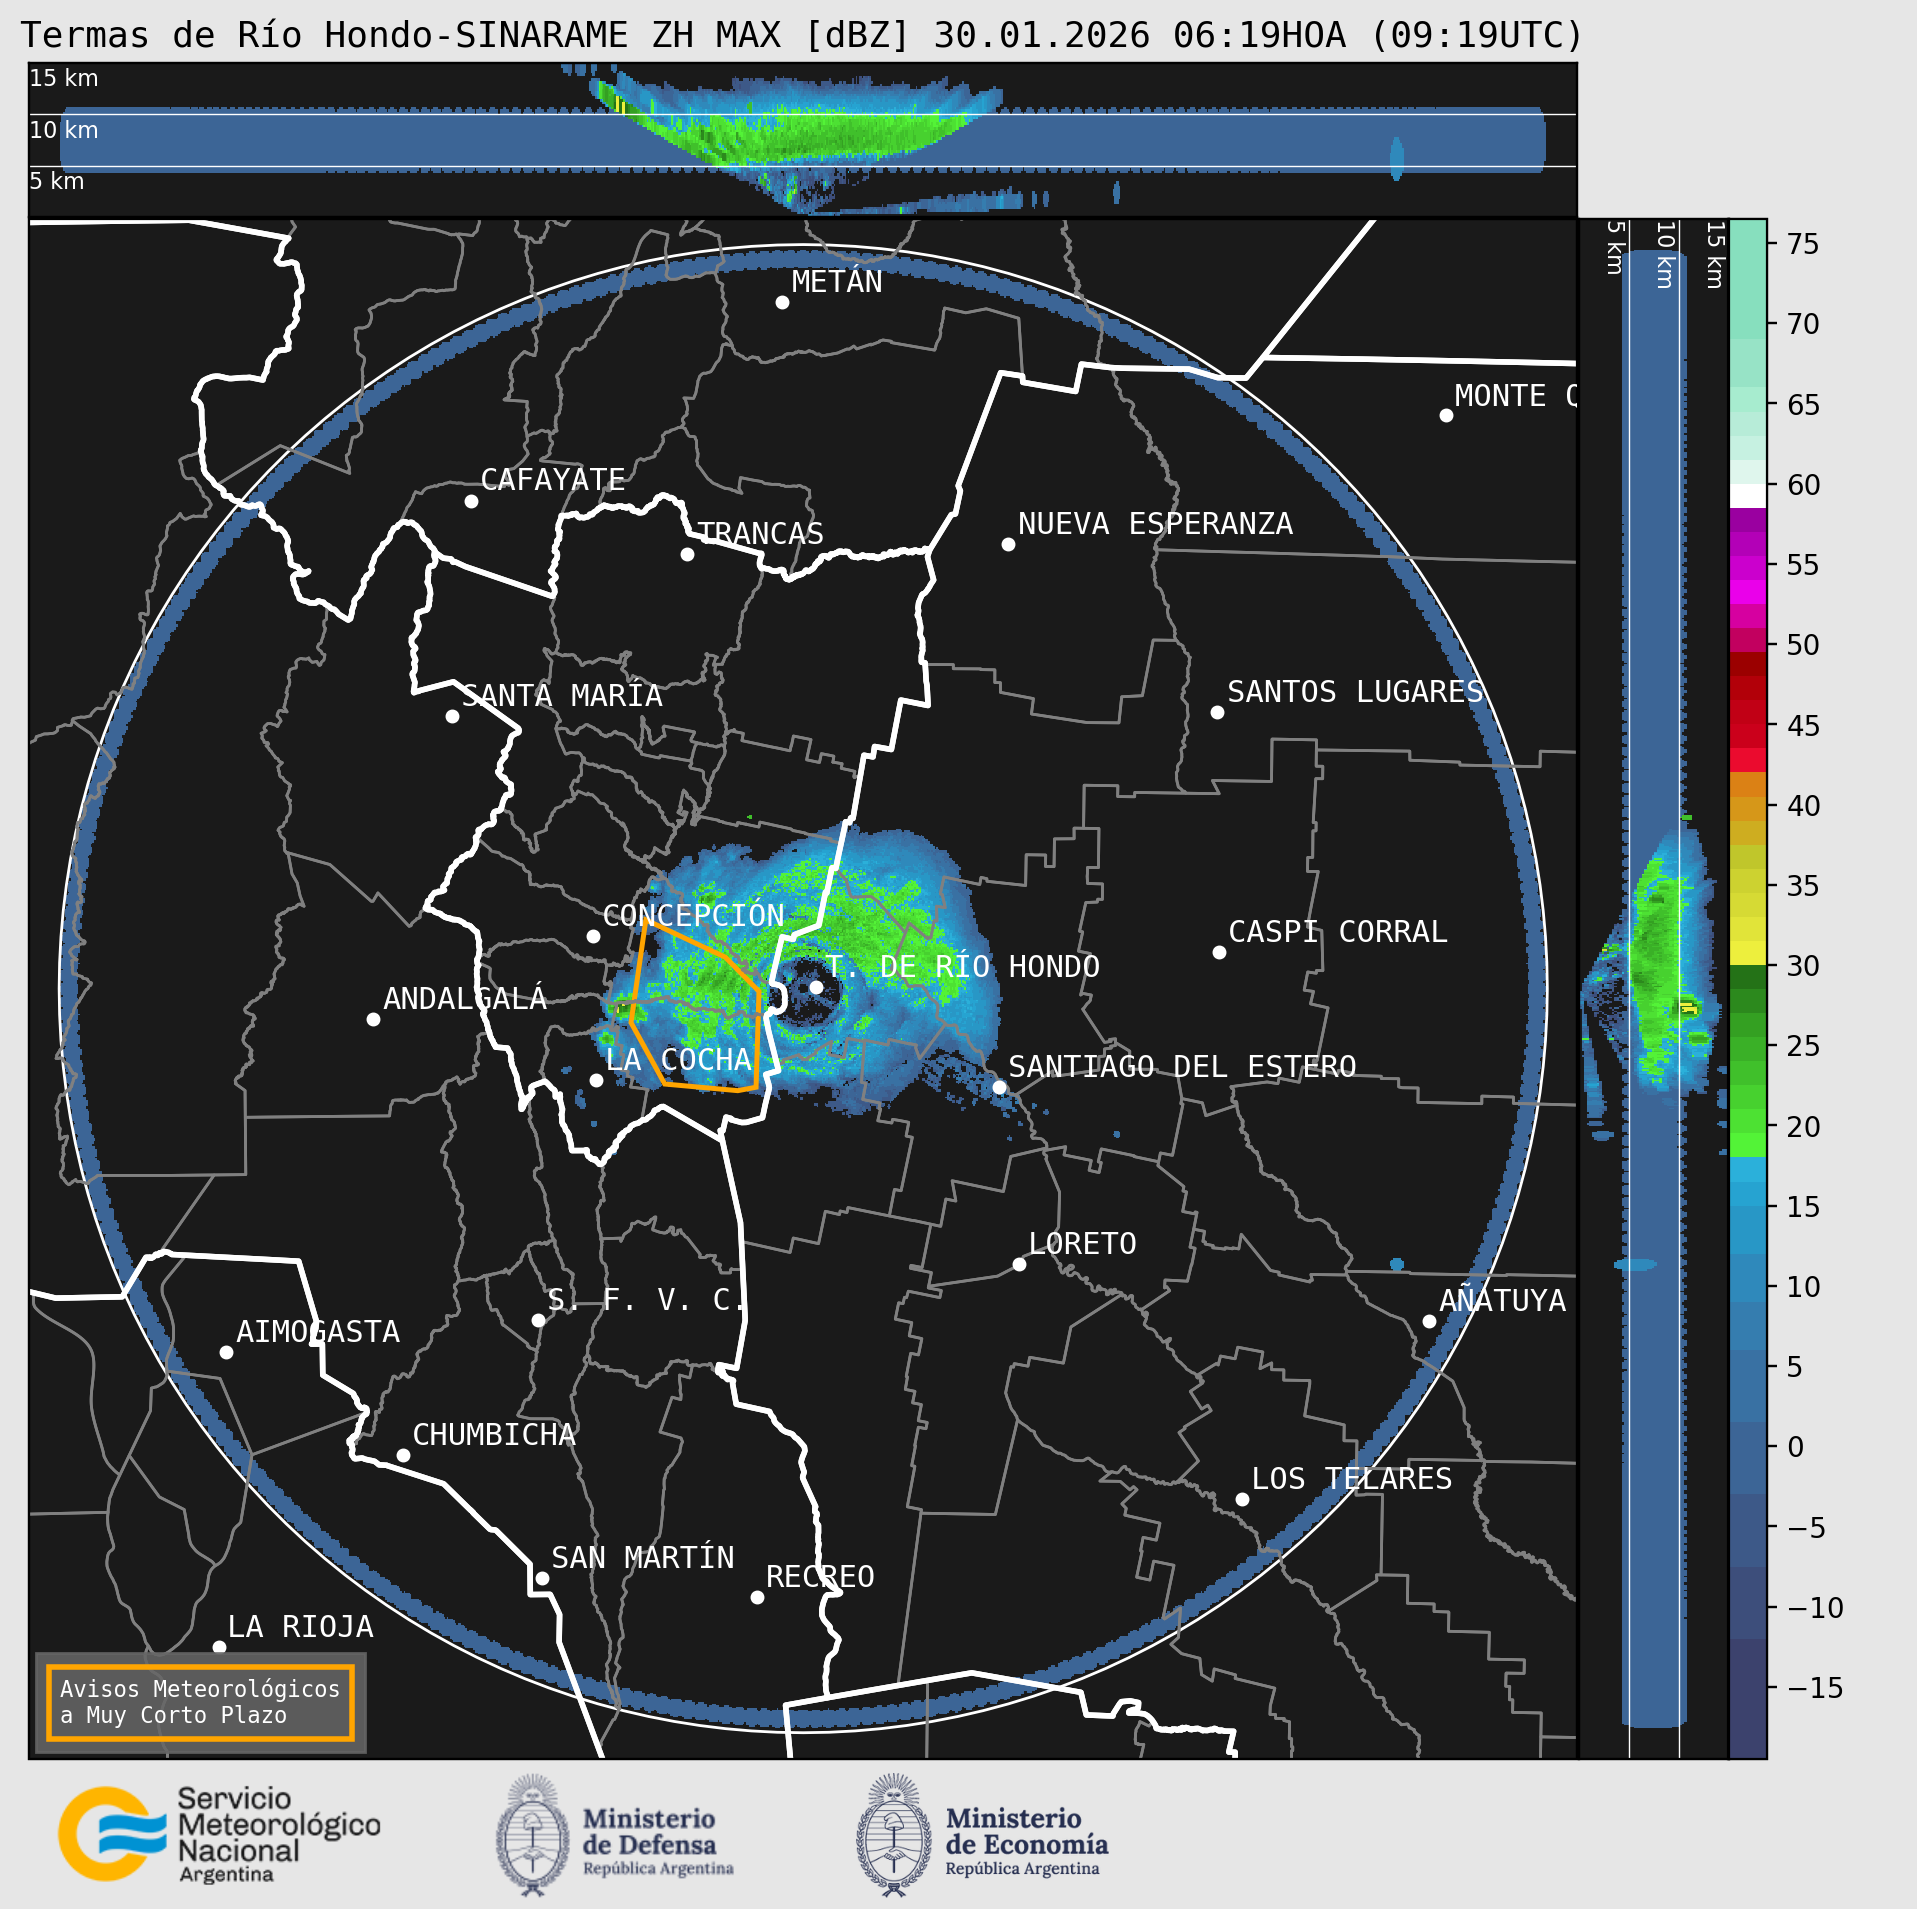The image size is (1917, 1909).
Task: Click the SANTOS LUGARES label
Action: point(1355,692)
